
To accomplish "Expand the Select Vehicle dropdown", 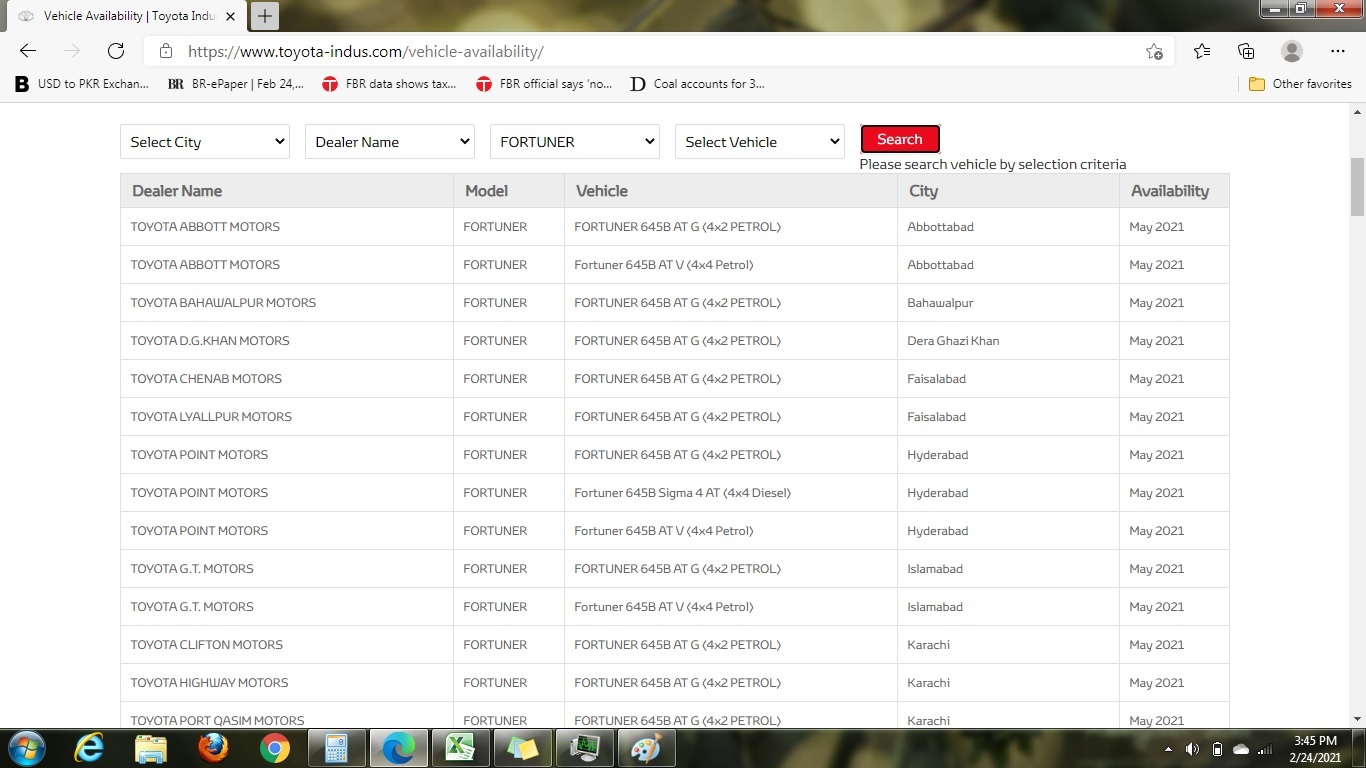I will point(760,142).
